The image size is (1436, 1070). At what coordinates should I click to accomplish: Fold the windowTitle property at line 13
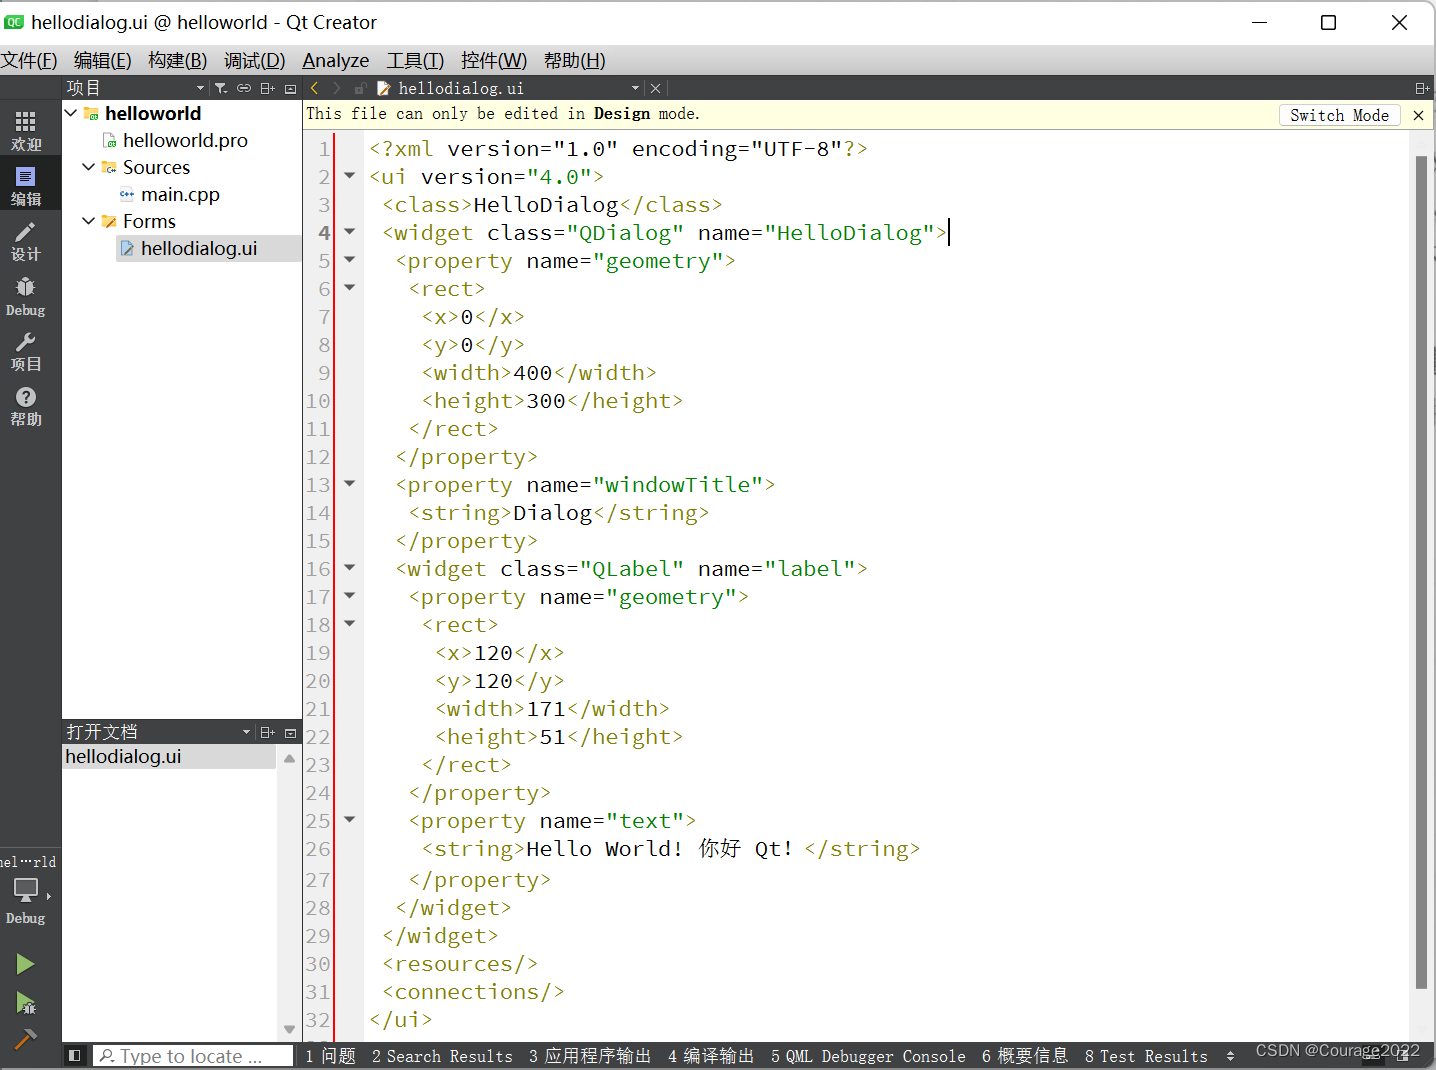tap(350, 484)
